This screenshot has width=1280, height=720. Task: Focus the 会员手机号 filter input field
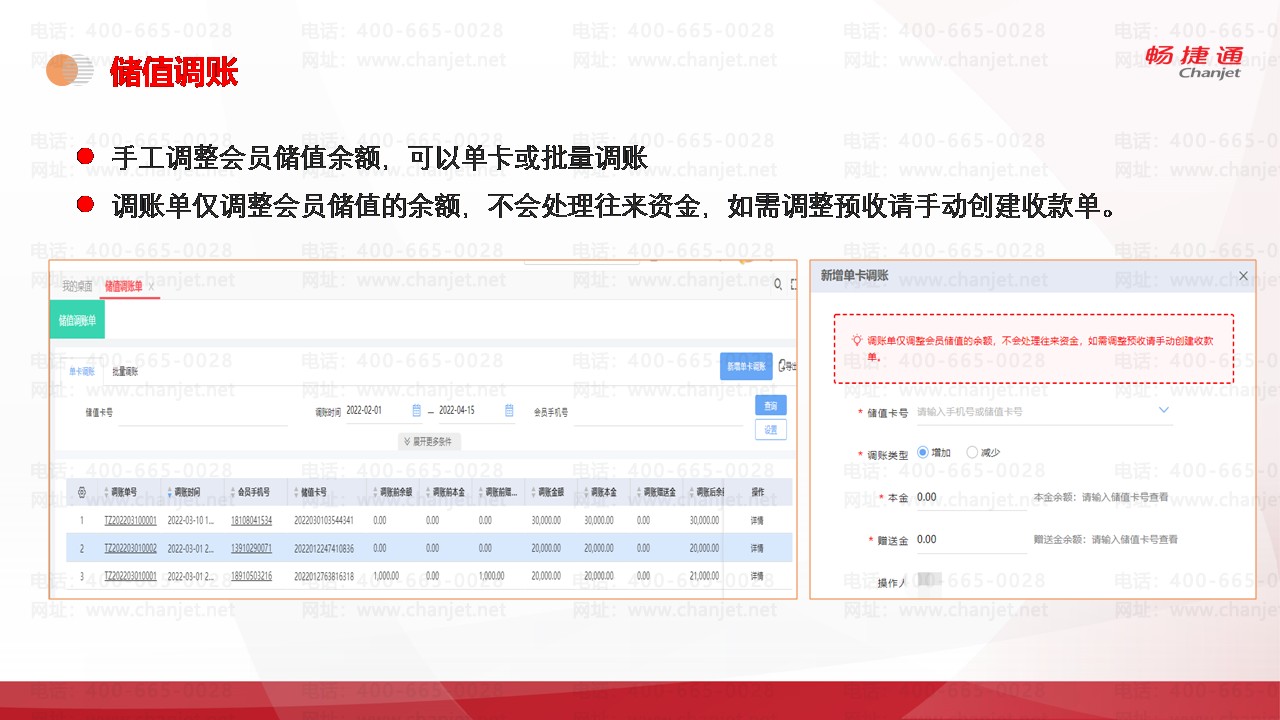pos(658,411)
